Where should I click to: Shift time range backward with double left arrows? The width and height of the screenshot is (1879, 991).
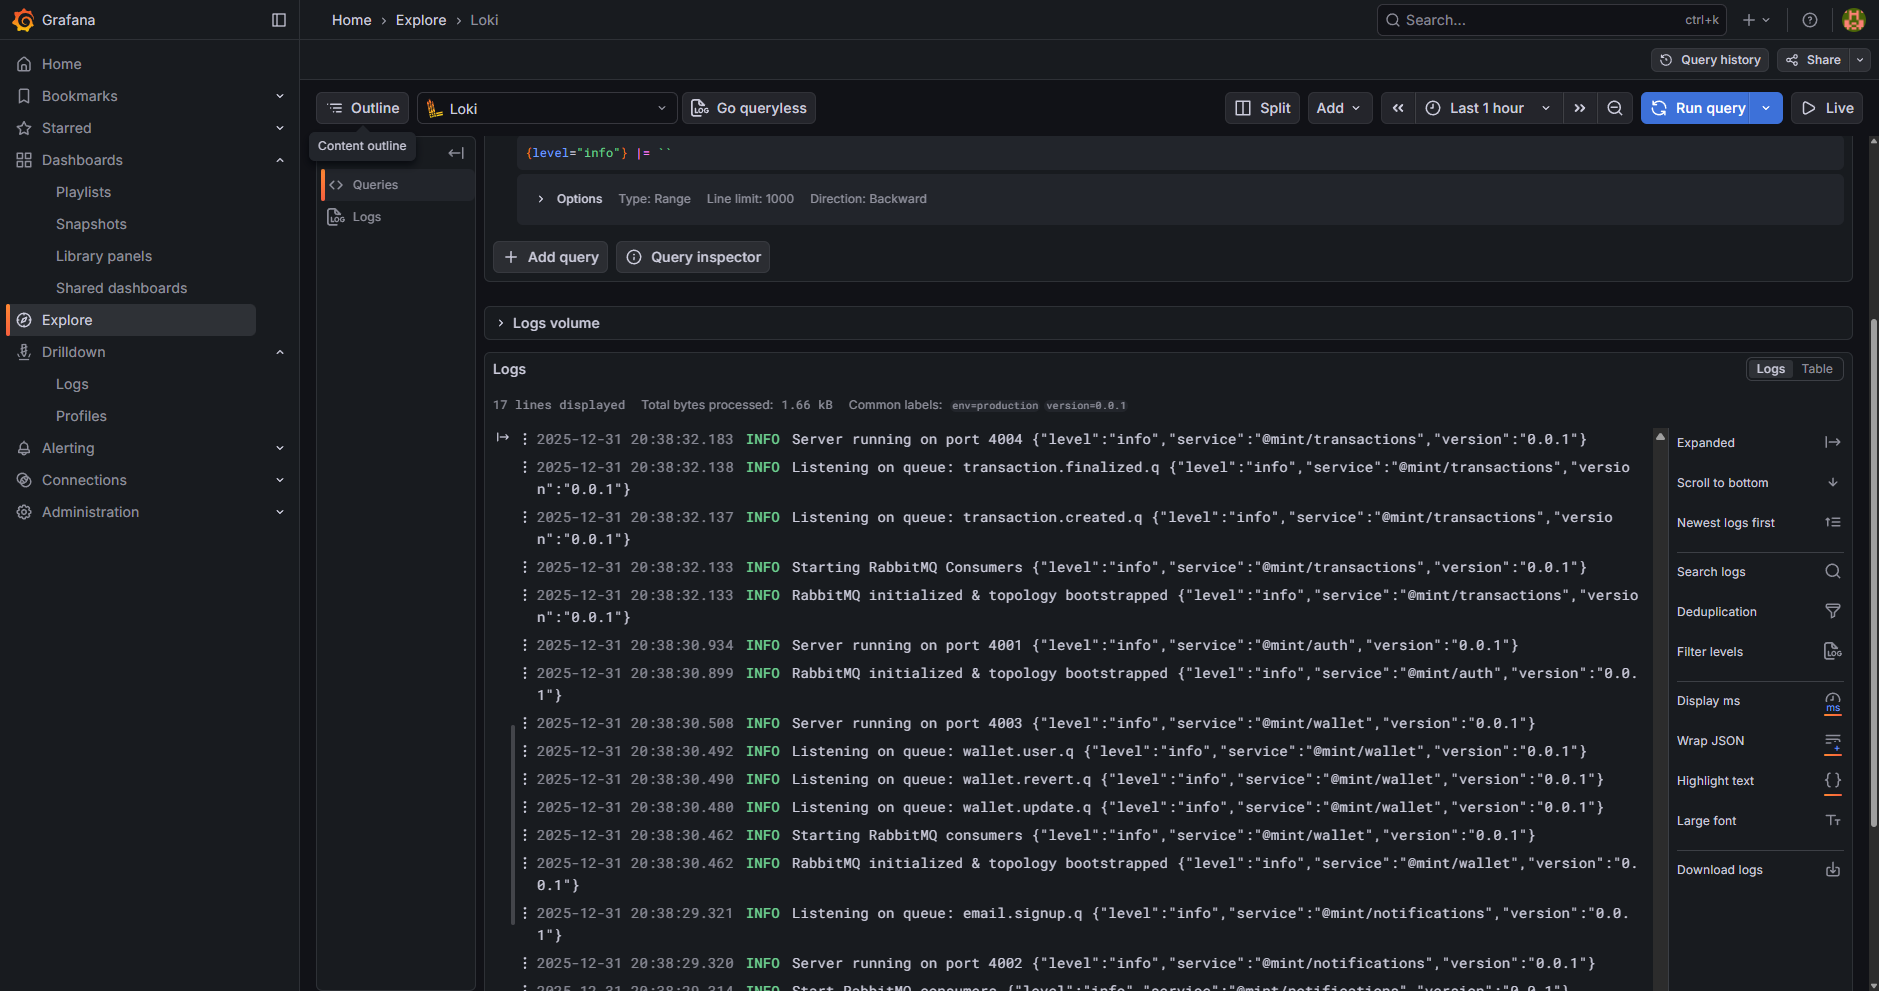(x=1398, y=108)
